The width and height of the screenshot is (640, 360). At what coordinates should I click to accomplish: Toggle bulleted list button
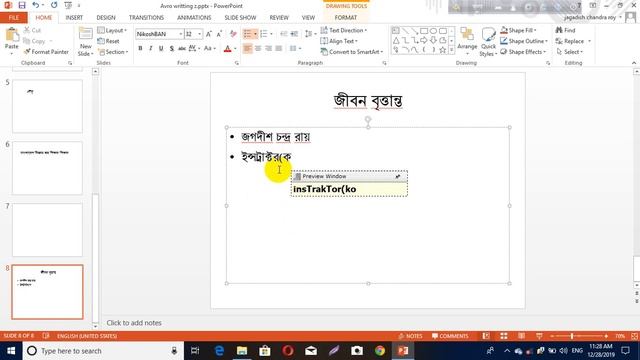click(x=247, y=34)
